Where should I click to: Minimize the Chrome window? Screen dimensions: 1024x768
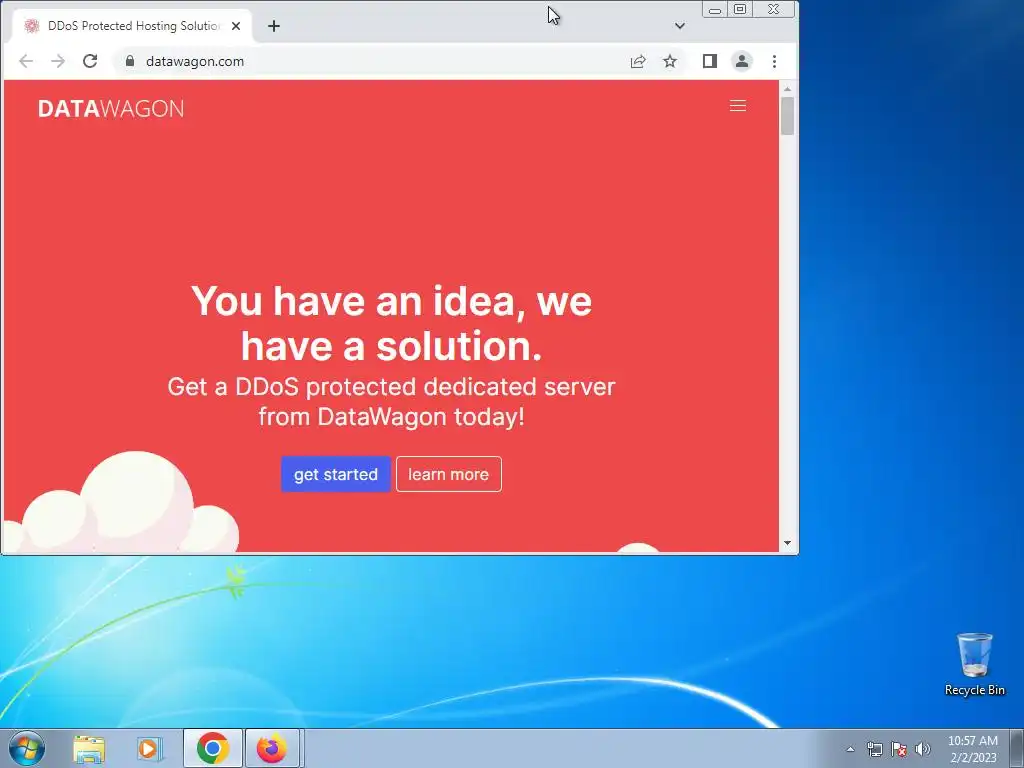(715, 10)
